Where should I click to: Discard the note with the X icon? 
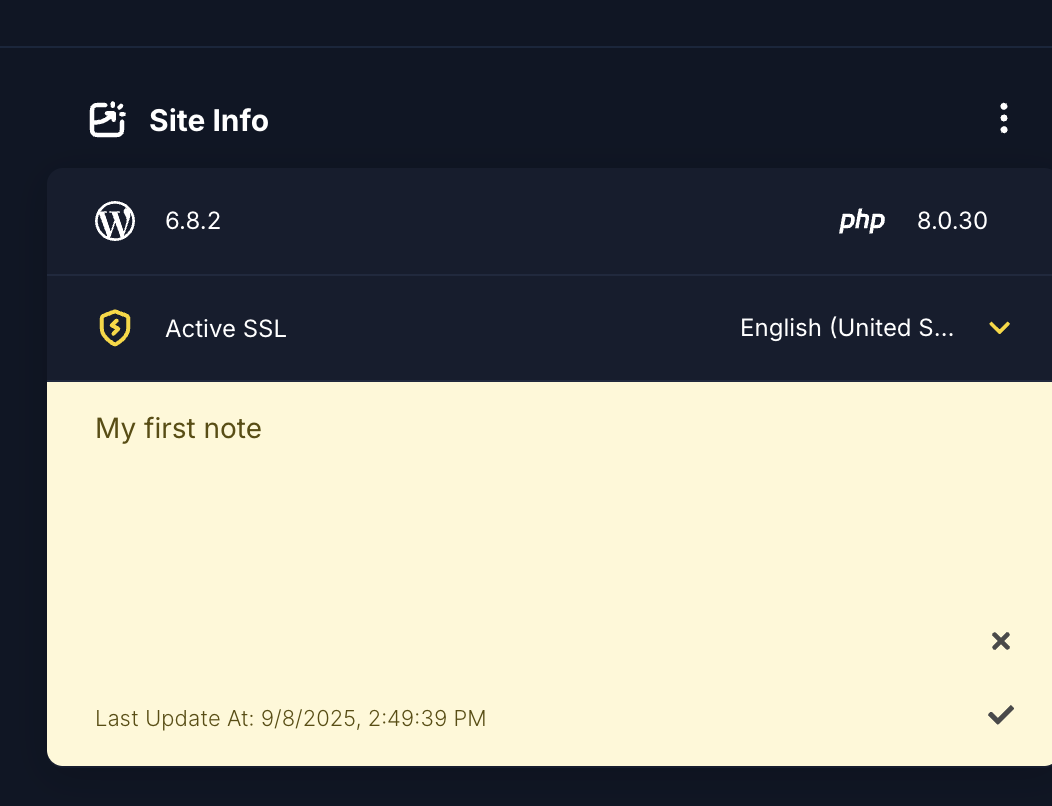tap(1001, 641)
